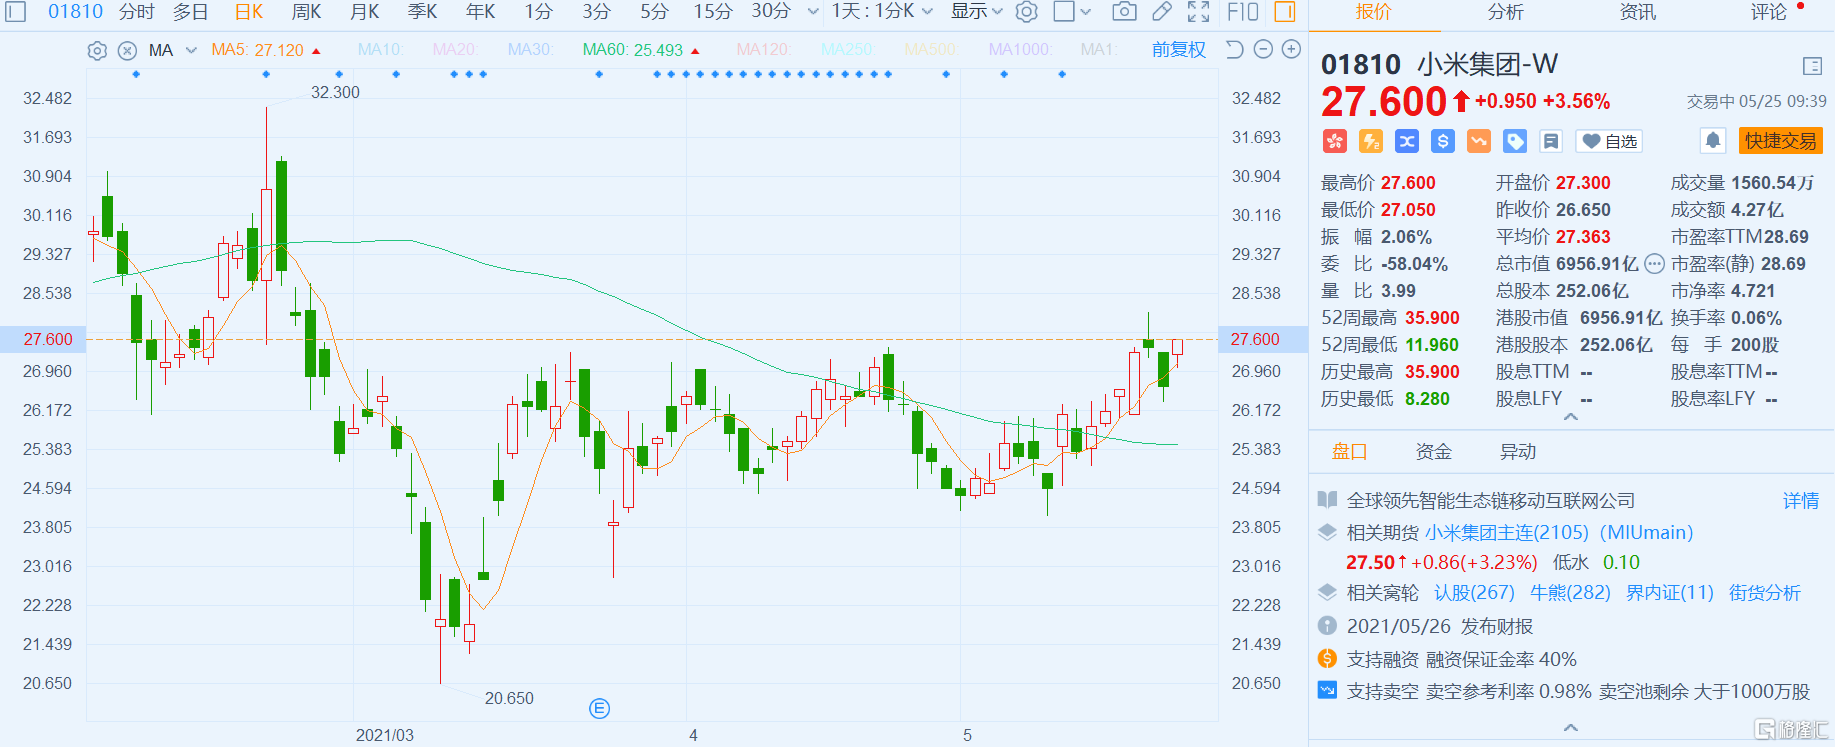Click the blue price tag icon
This screenshot has height=747, width=1835.
pos(1515,141)
